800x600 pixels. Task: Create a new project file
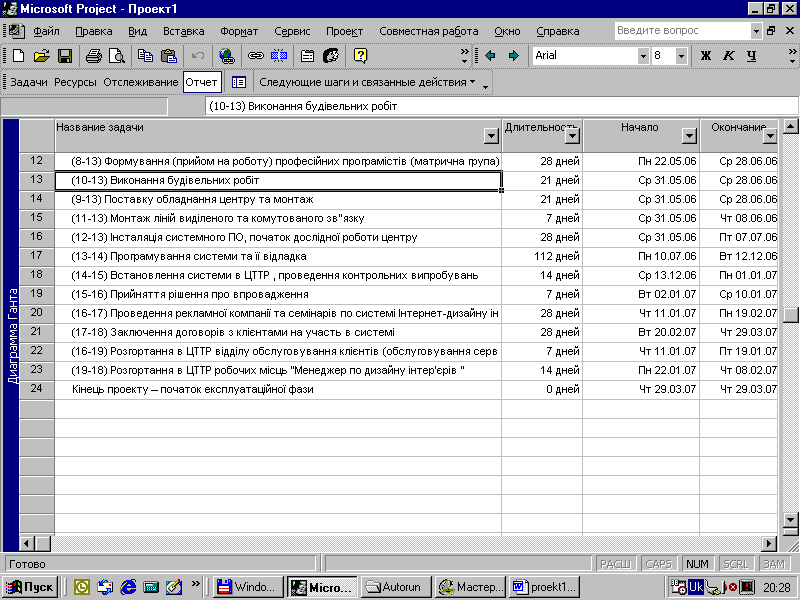coord(18,56)
